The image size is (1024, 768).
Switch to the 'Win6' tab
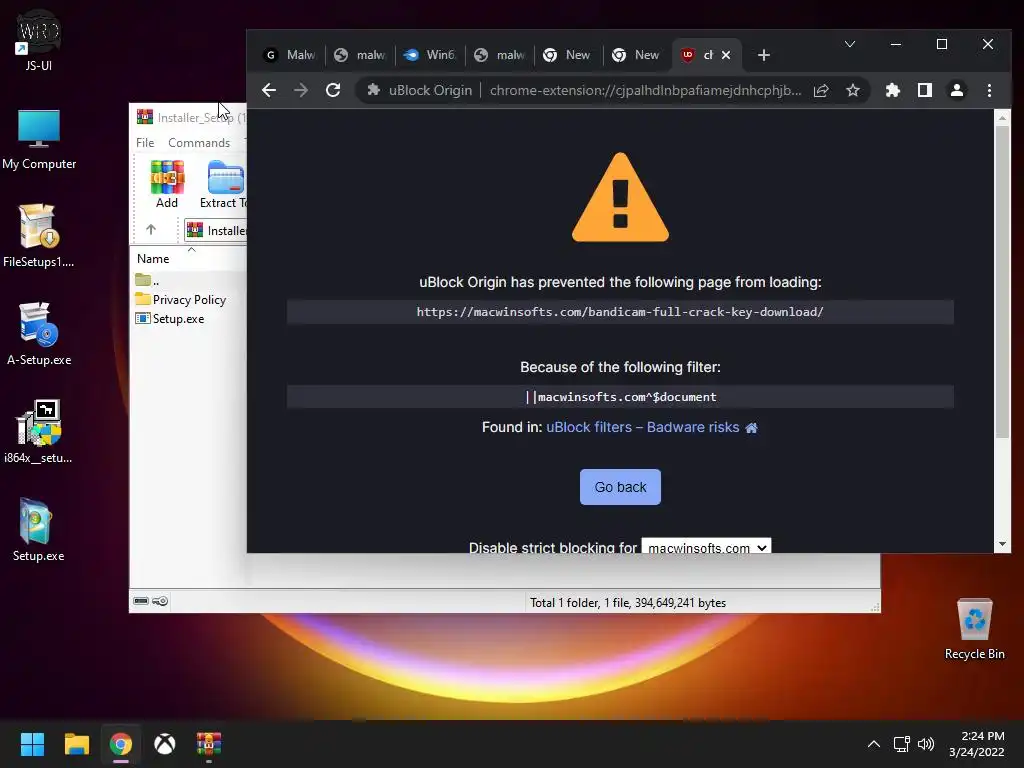point(429,55)
